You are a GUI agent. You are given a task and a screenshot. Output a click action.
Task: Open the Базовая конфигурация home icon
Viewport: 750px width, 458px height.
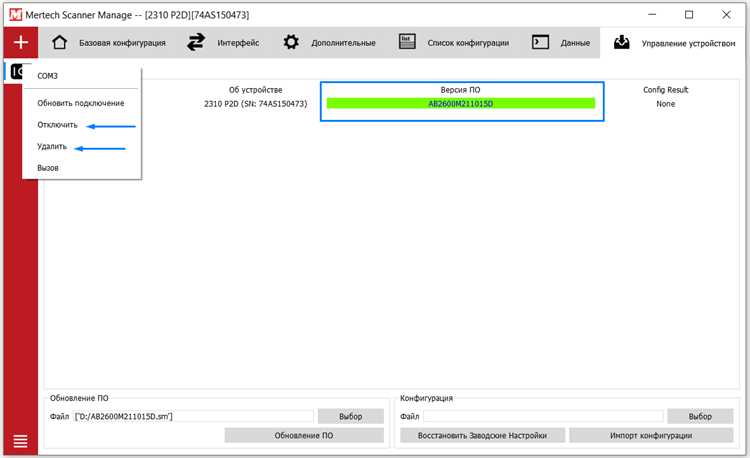(60, 43)
